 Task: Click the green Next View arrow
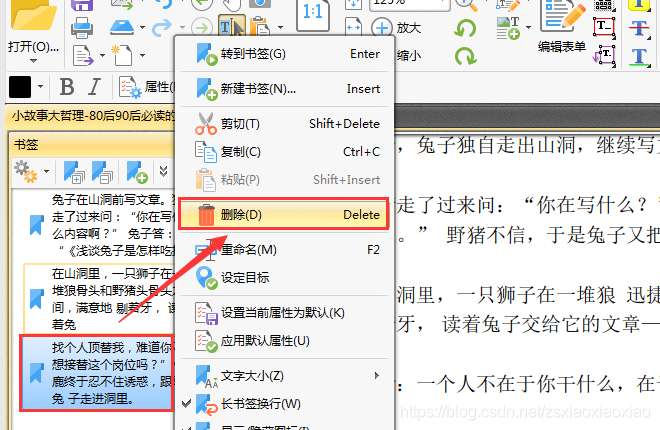[202, 28]
